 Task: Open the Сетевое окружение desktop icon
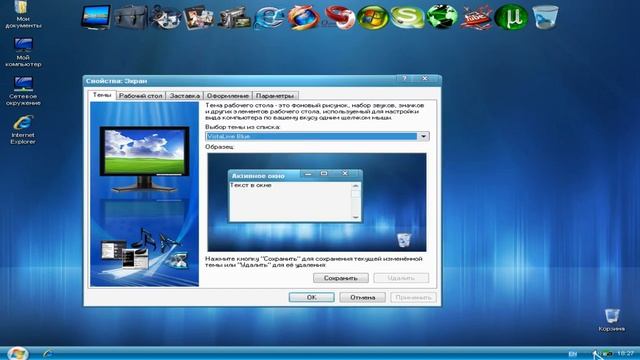point(23,91)
